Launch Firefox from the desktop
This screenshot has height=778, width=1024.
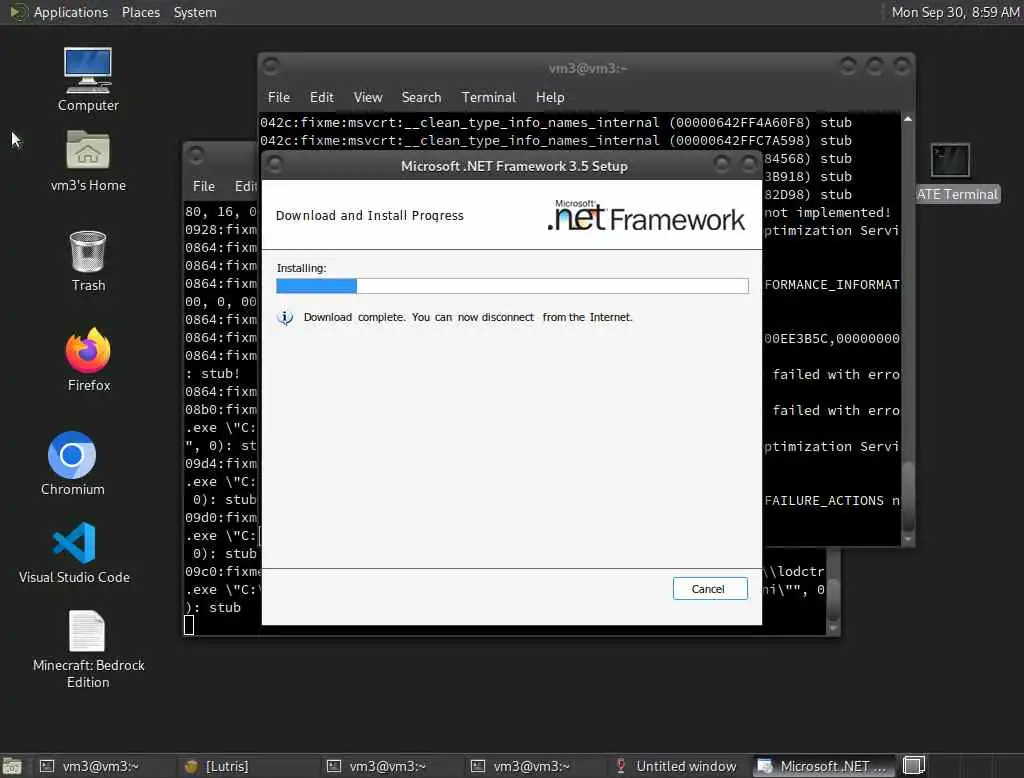[x=88, y=360]
